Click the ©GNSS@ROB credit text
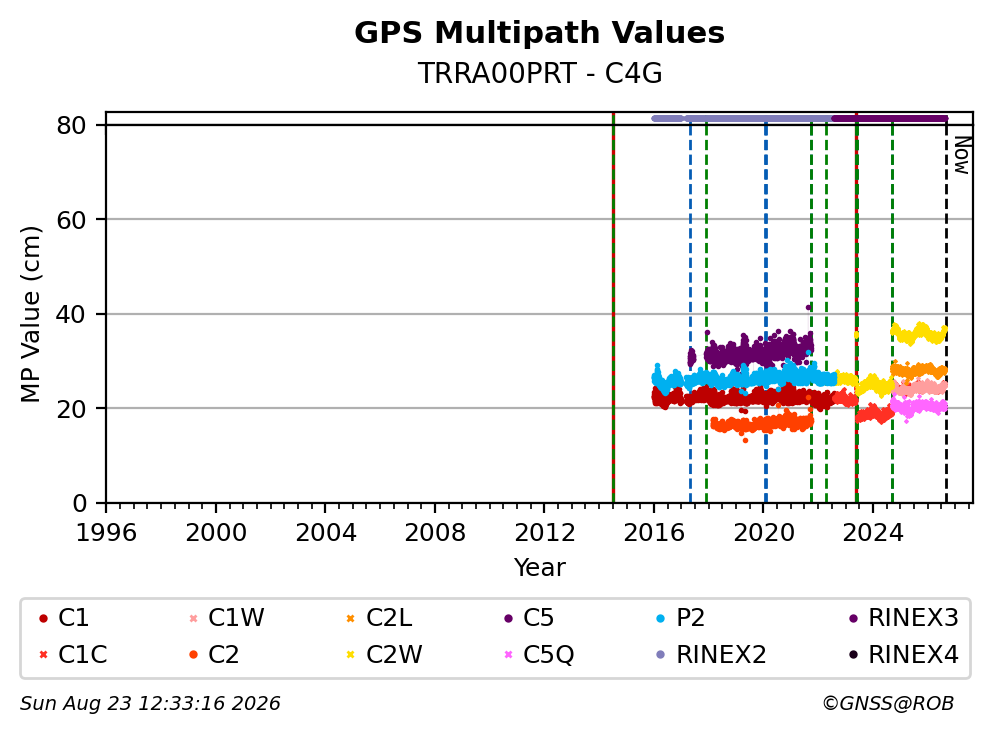Screen dimensions: 992x734 pos(888,703)
